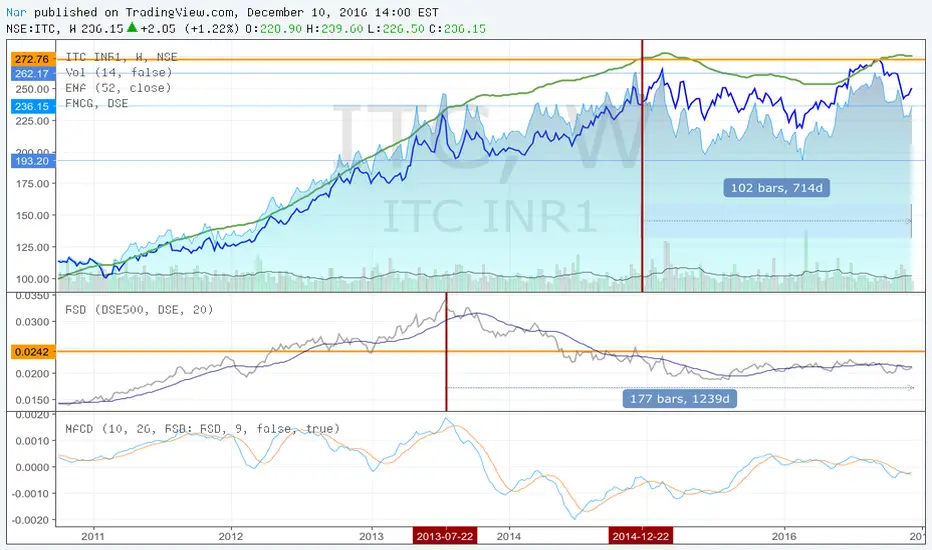Viewport: 932px width, 550px height.
Task: Click the 0.0300 RSD axis label
Action: click(33, 322)
